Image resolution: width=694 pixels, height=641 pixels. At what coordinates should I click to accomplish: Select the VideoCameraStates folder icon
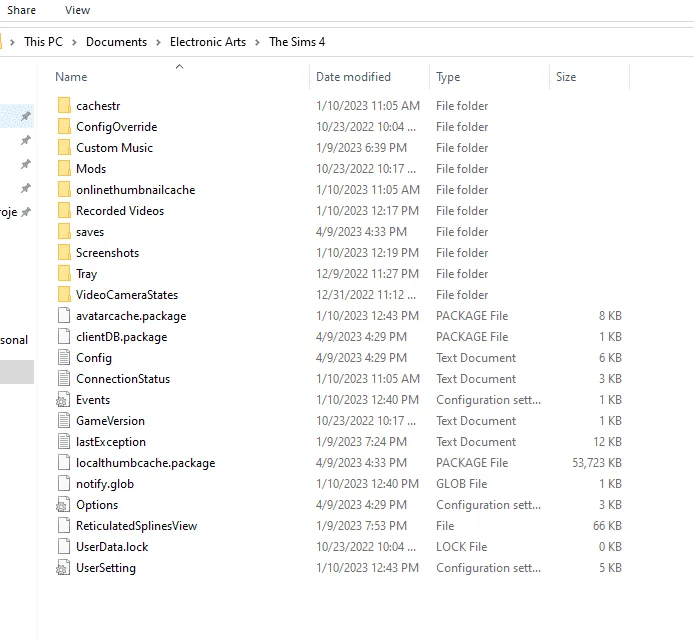pyautogui.click(x=64, y=295)
